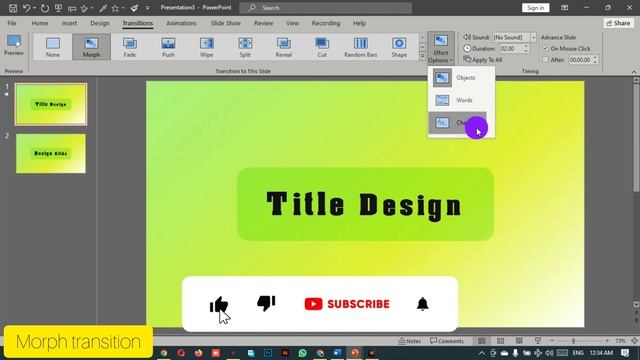Open Firefox from the taskbar

point(198,353)
